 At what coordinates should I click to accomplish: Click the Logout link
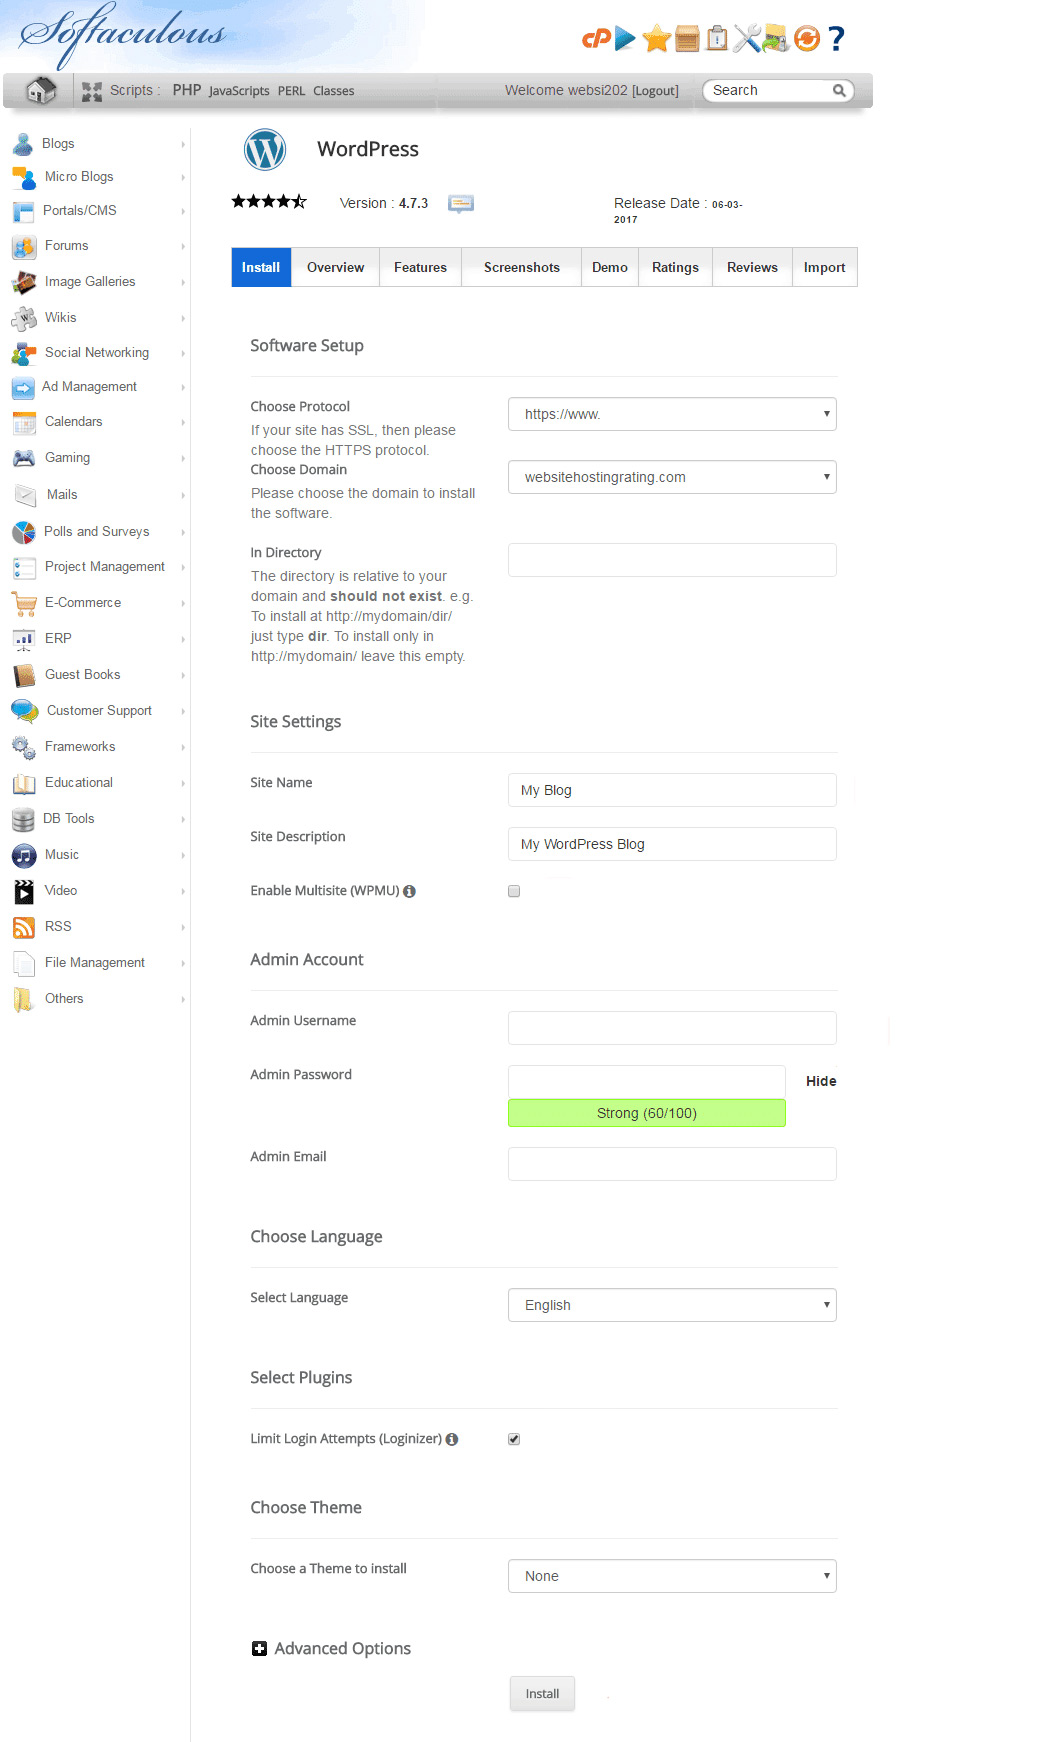click(x=655, y=91)
